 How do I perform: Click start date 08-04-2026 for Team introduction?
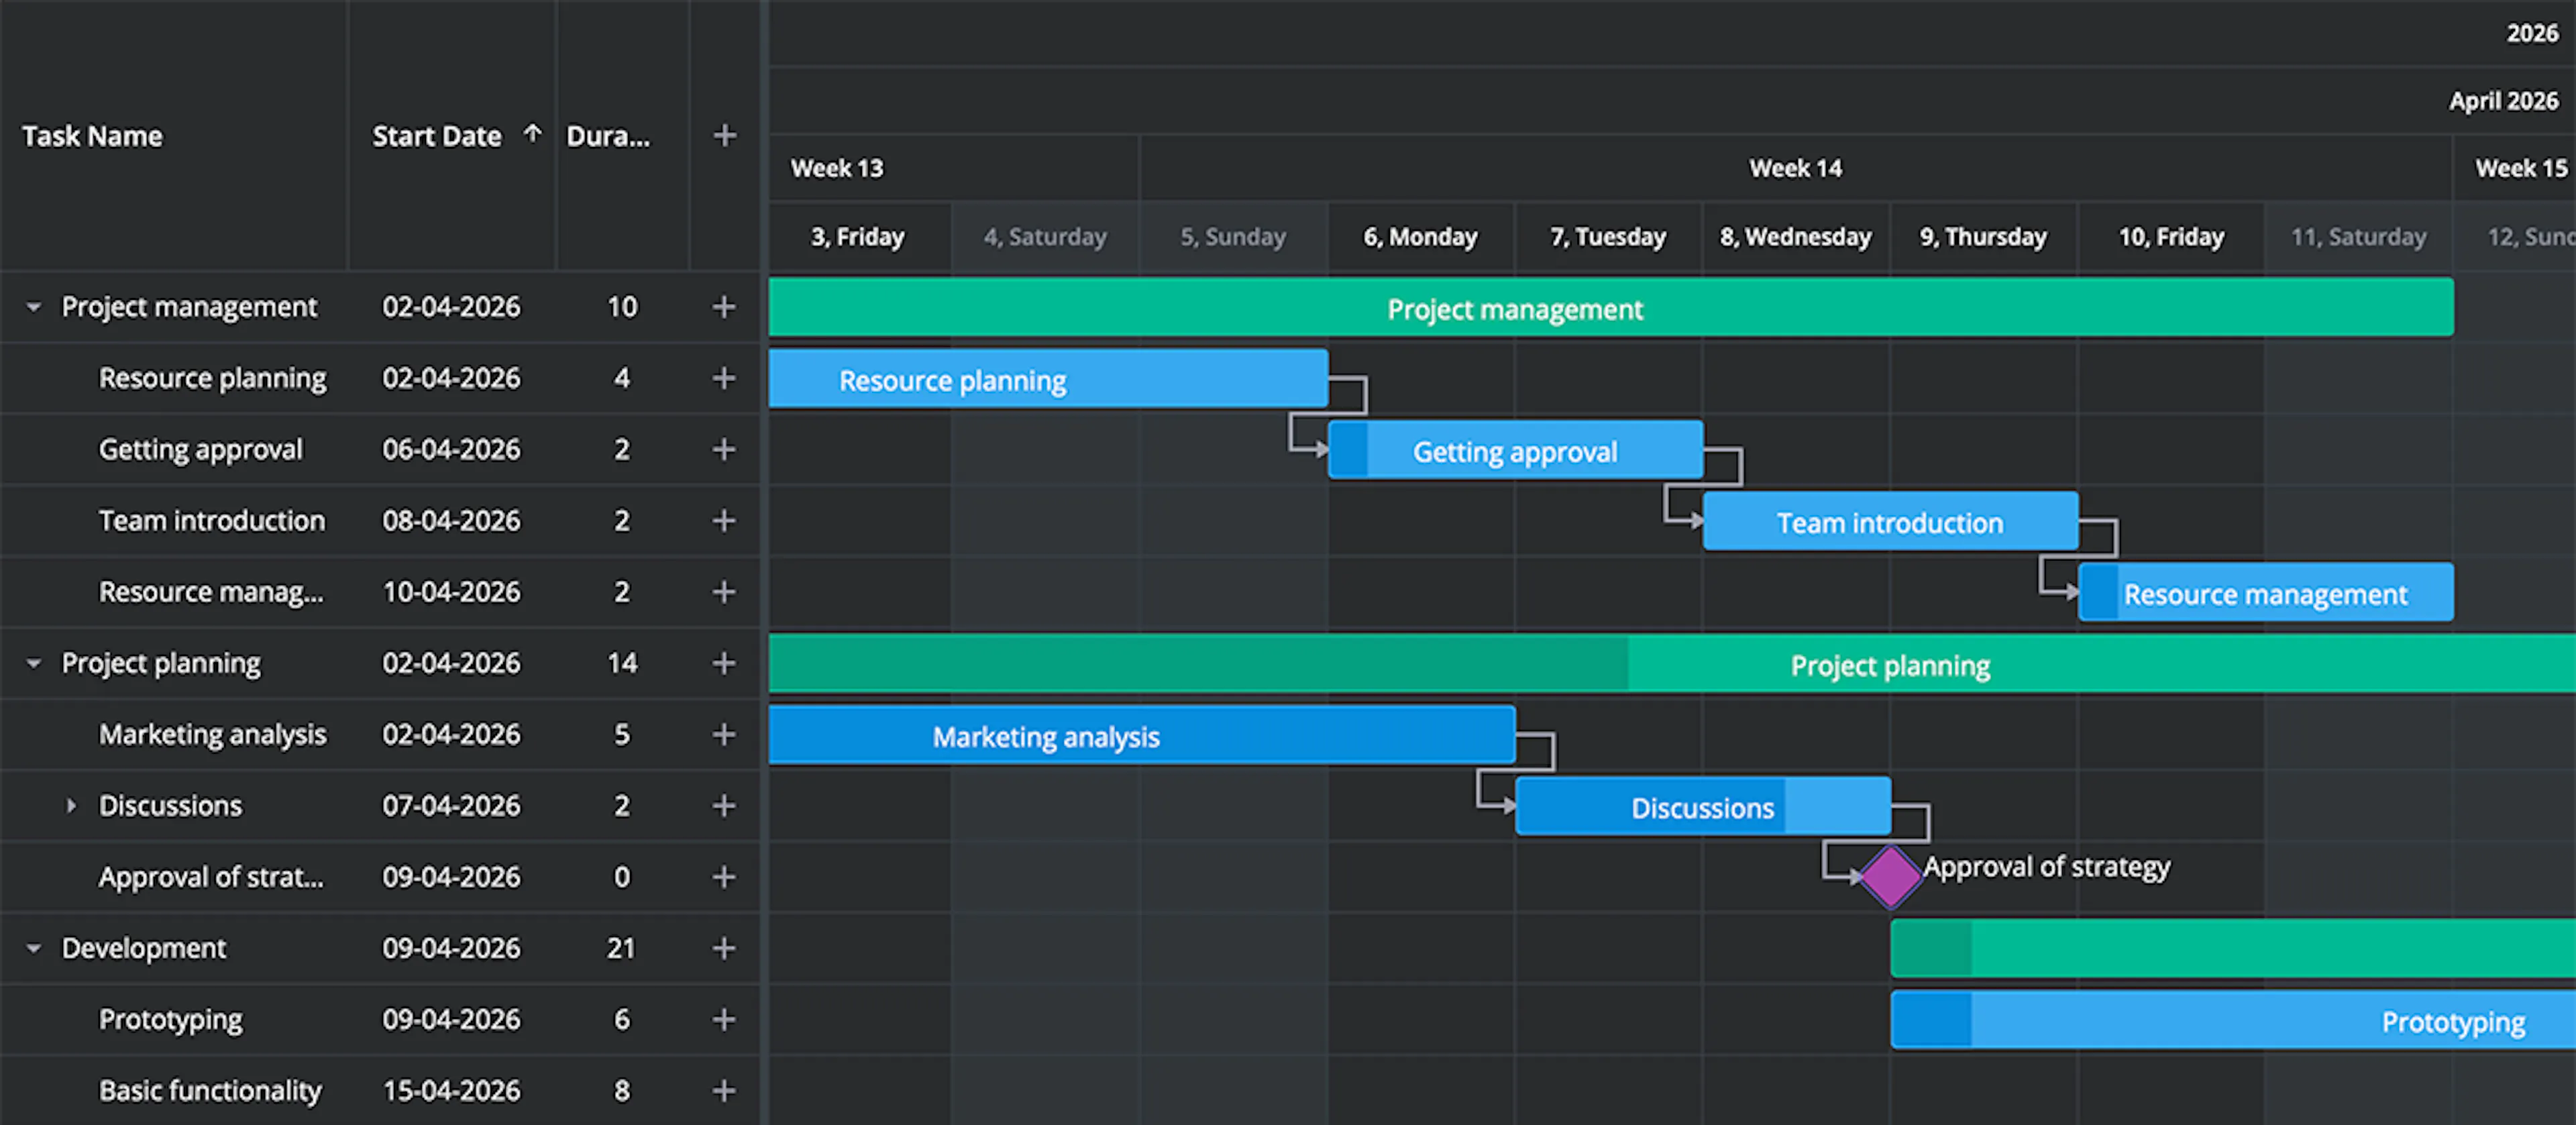[x=451, y=520]
